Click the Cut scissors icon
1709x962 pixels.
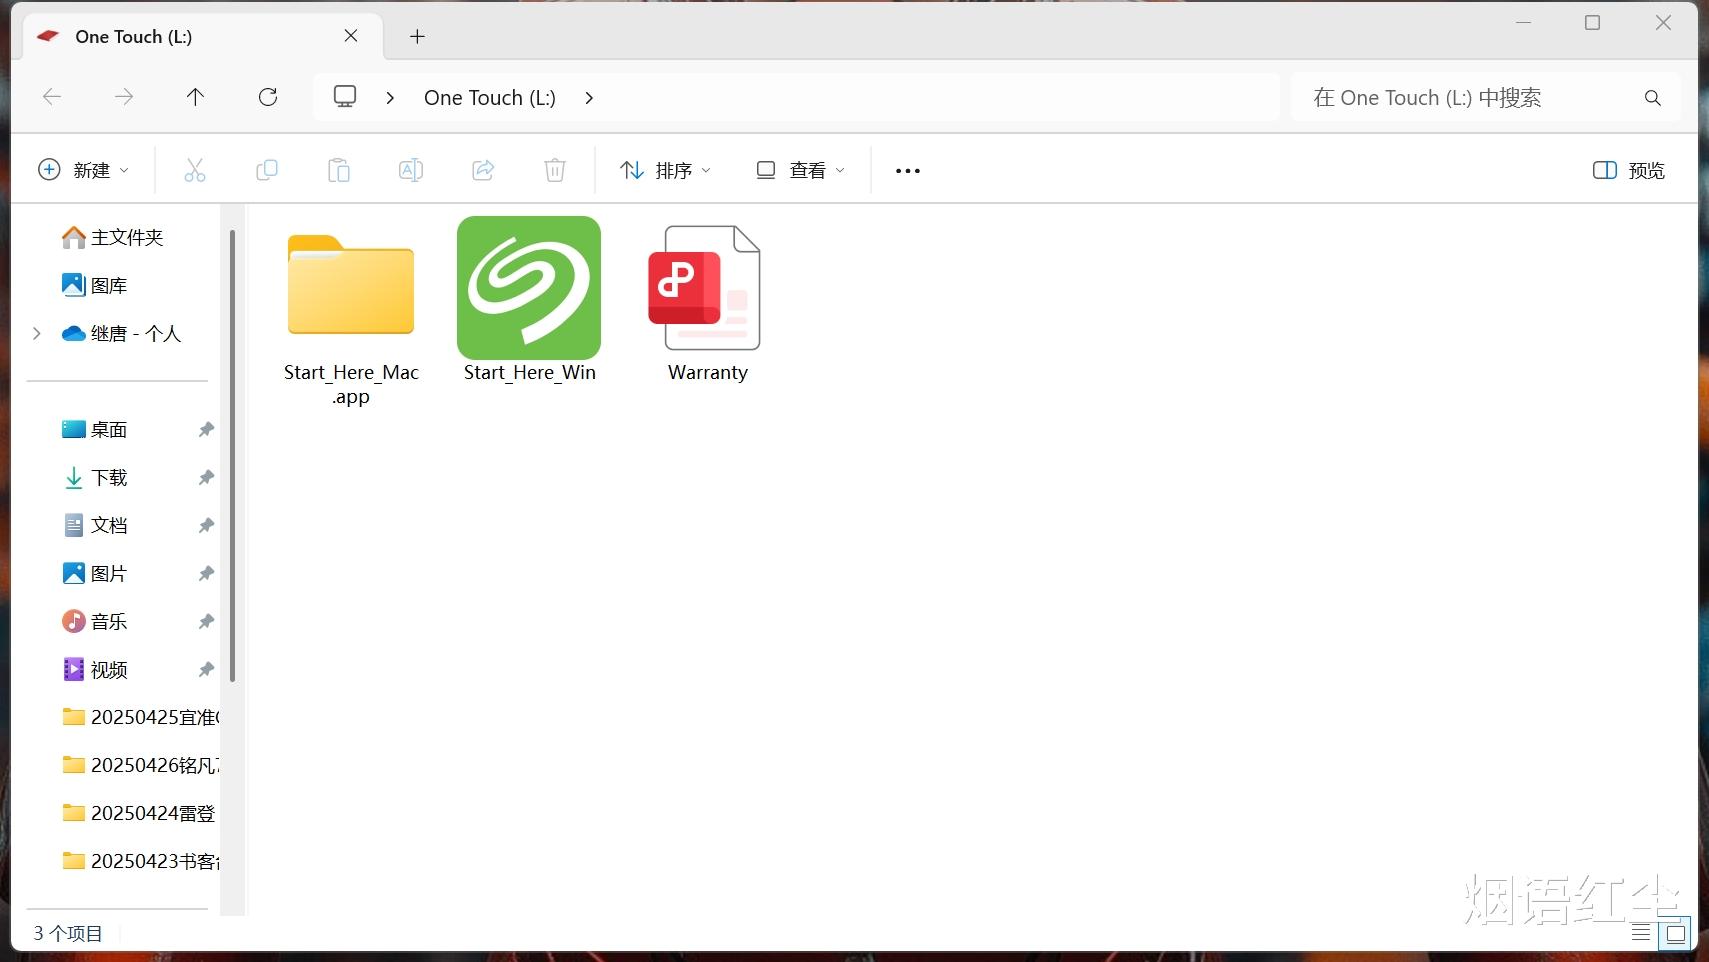point(195,170)
